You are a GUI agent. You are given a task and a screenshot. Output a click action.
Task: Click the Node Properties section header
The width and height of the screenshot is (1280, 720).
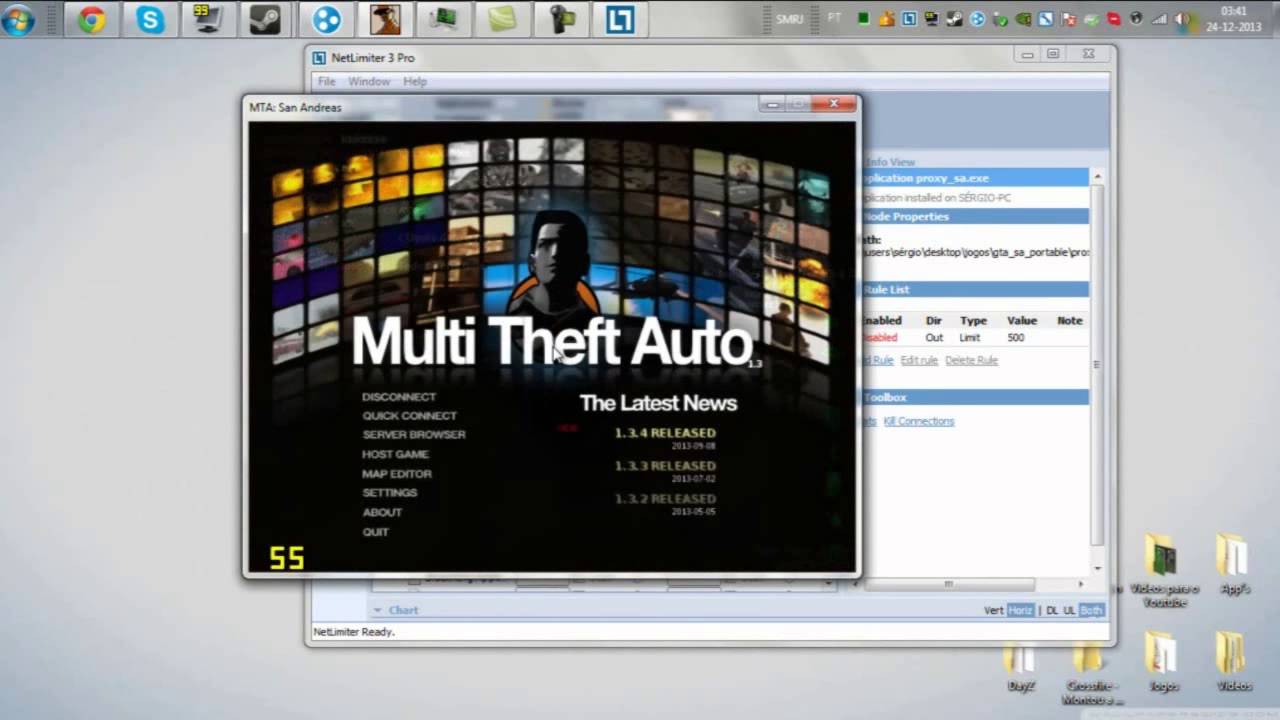[x=975, y=216]
